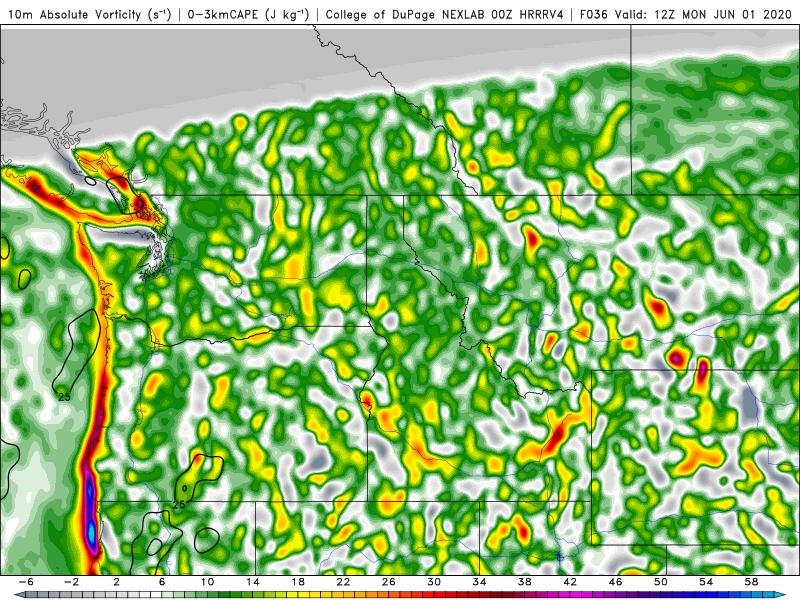Click the "Valid: 12Z MON JUN 01 2020" text
The height and width of the screenshot is (600, 800).
click(x=703, y=15)
